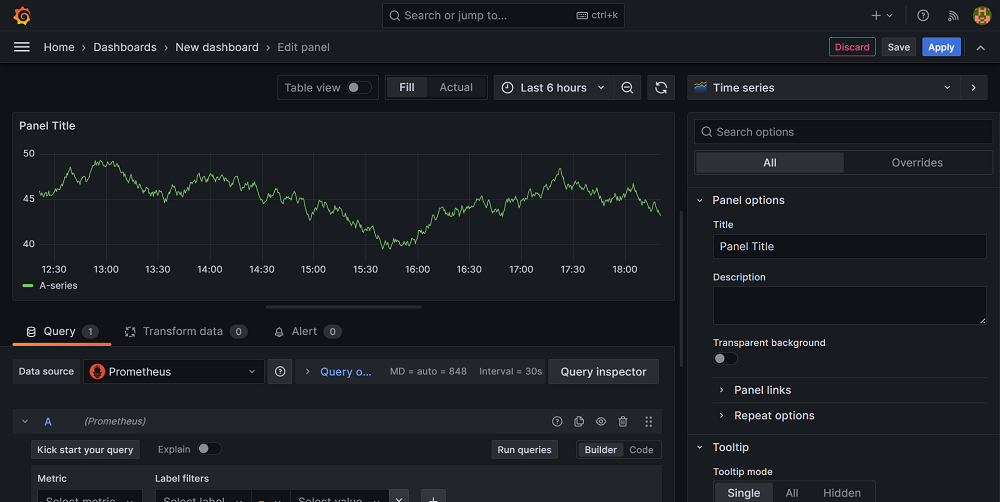Viewport: 1000px width, 502px height.
Task: Enable the Table view switch
Action: tap(359, 88)
